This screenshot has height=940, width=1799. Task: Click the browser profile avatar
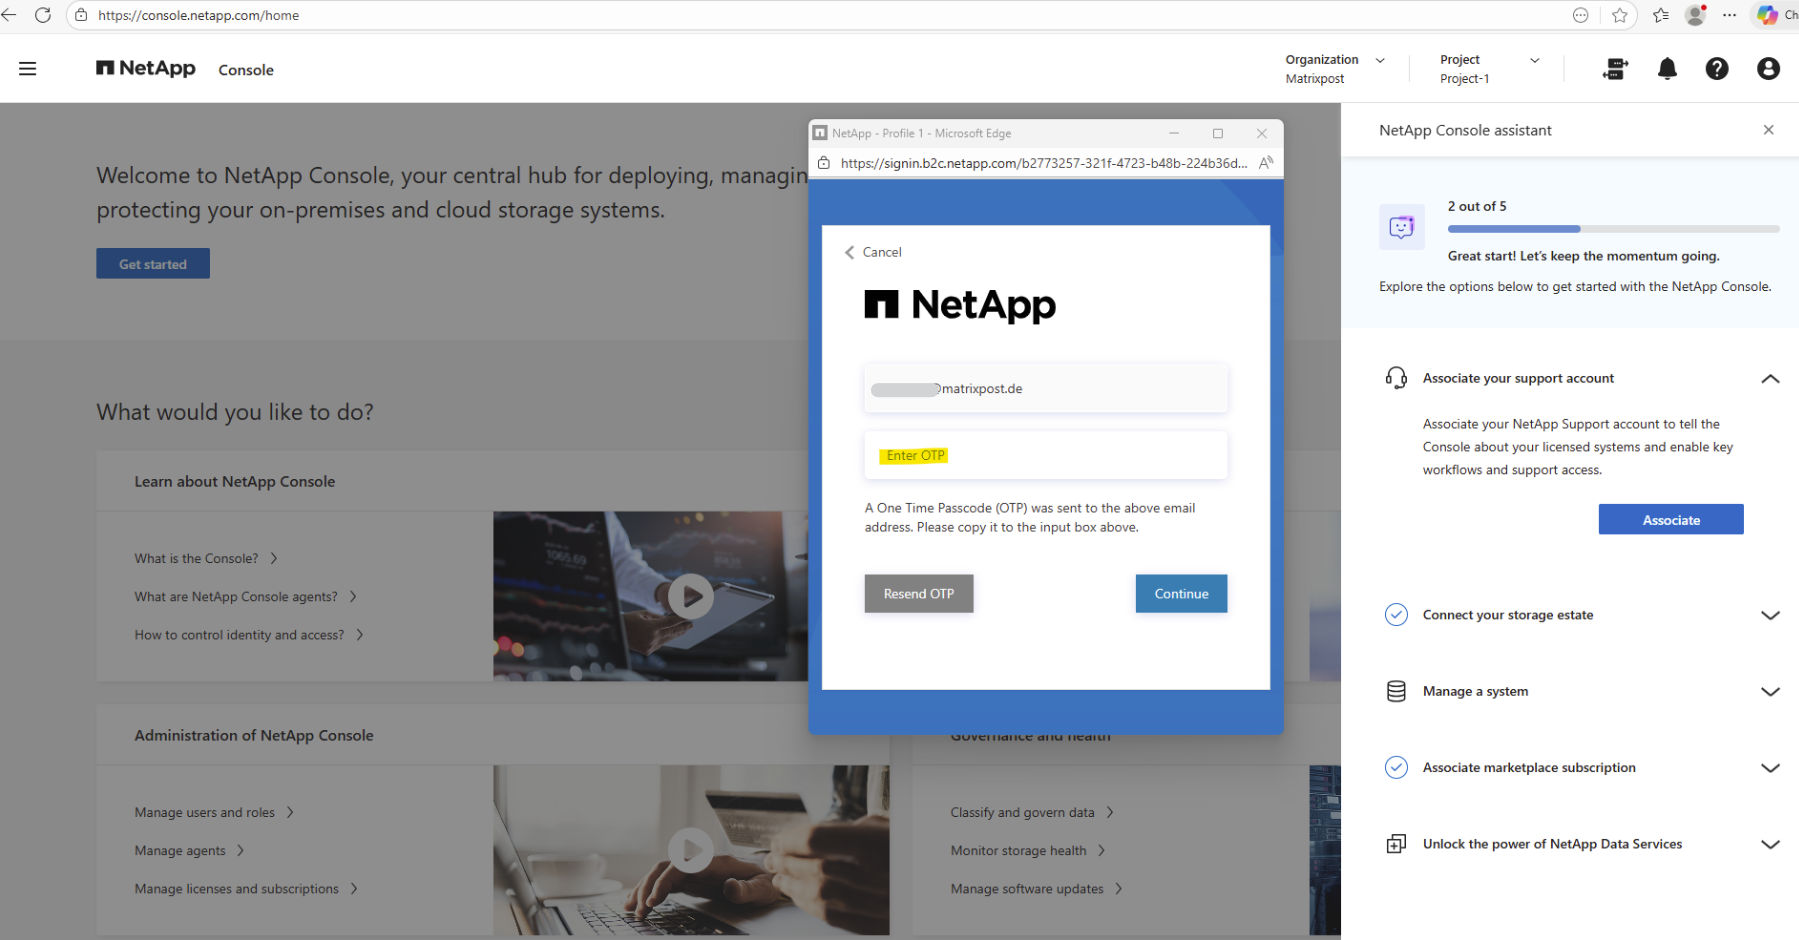tap(1695, 15)
